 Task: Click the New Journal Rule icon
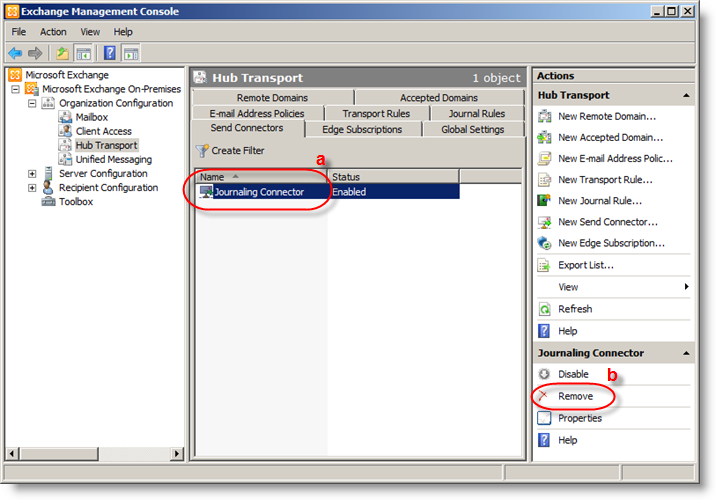(544, 201)
